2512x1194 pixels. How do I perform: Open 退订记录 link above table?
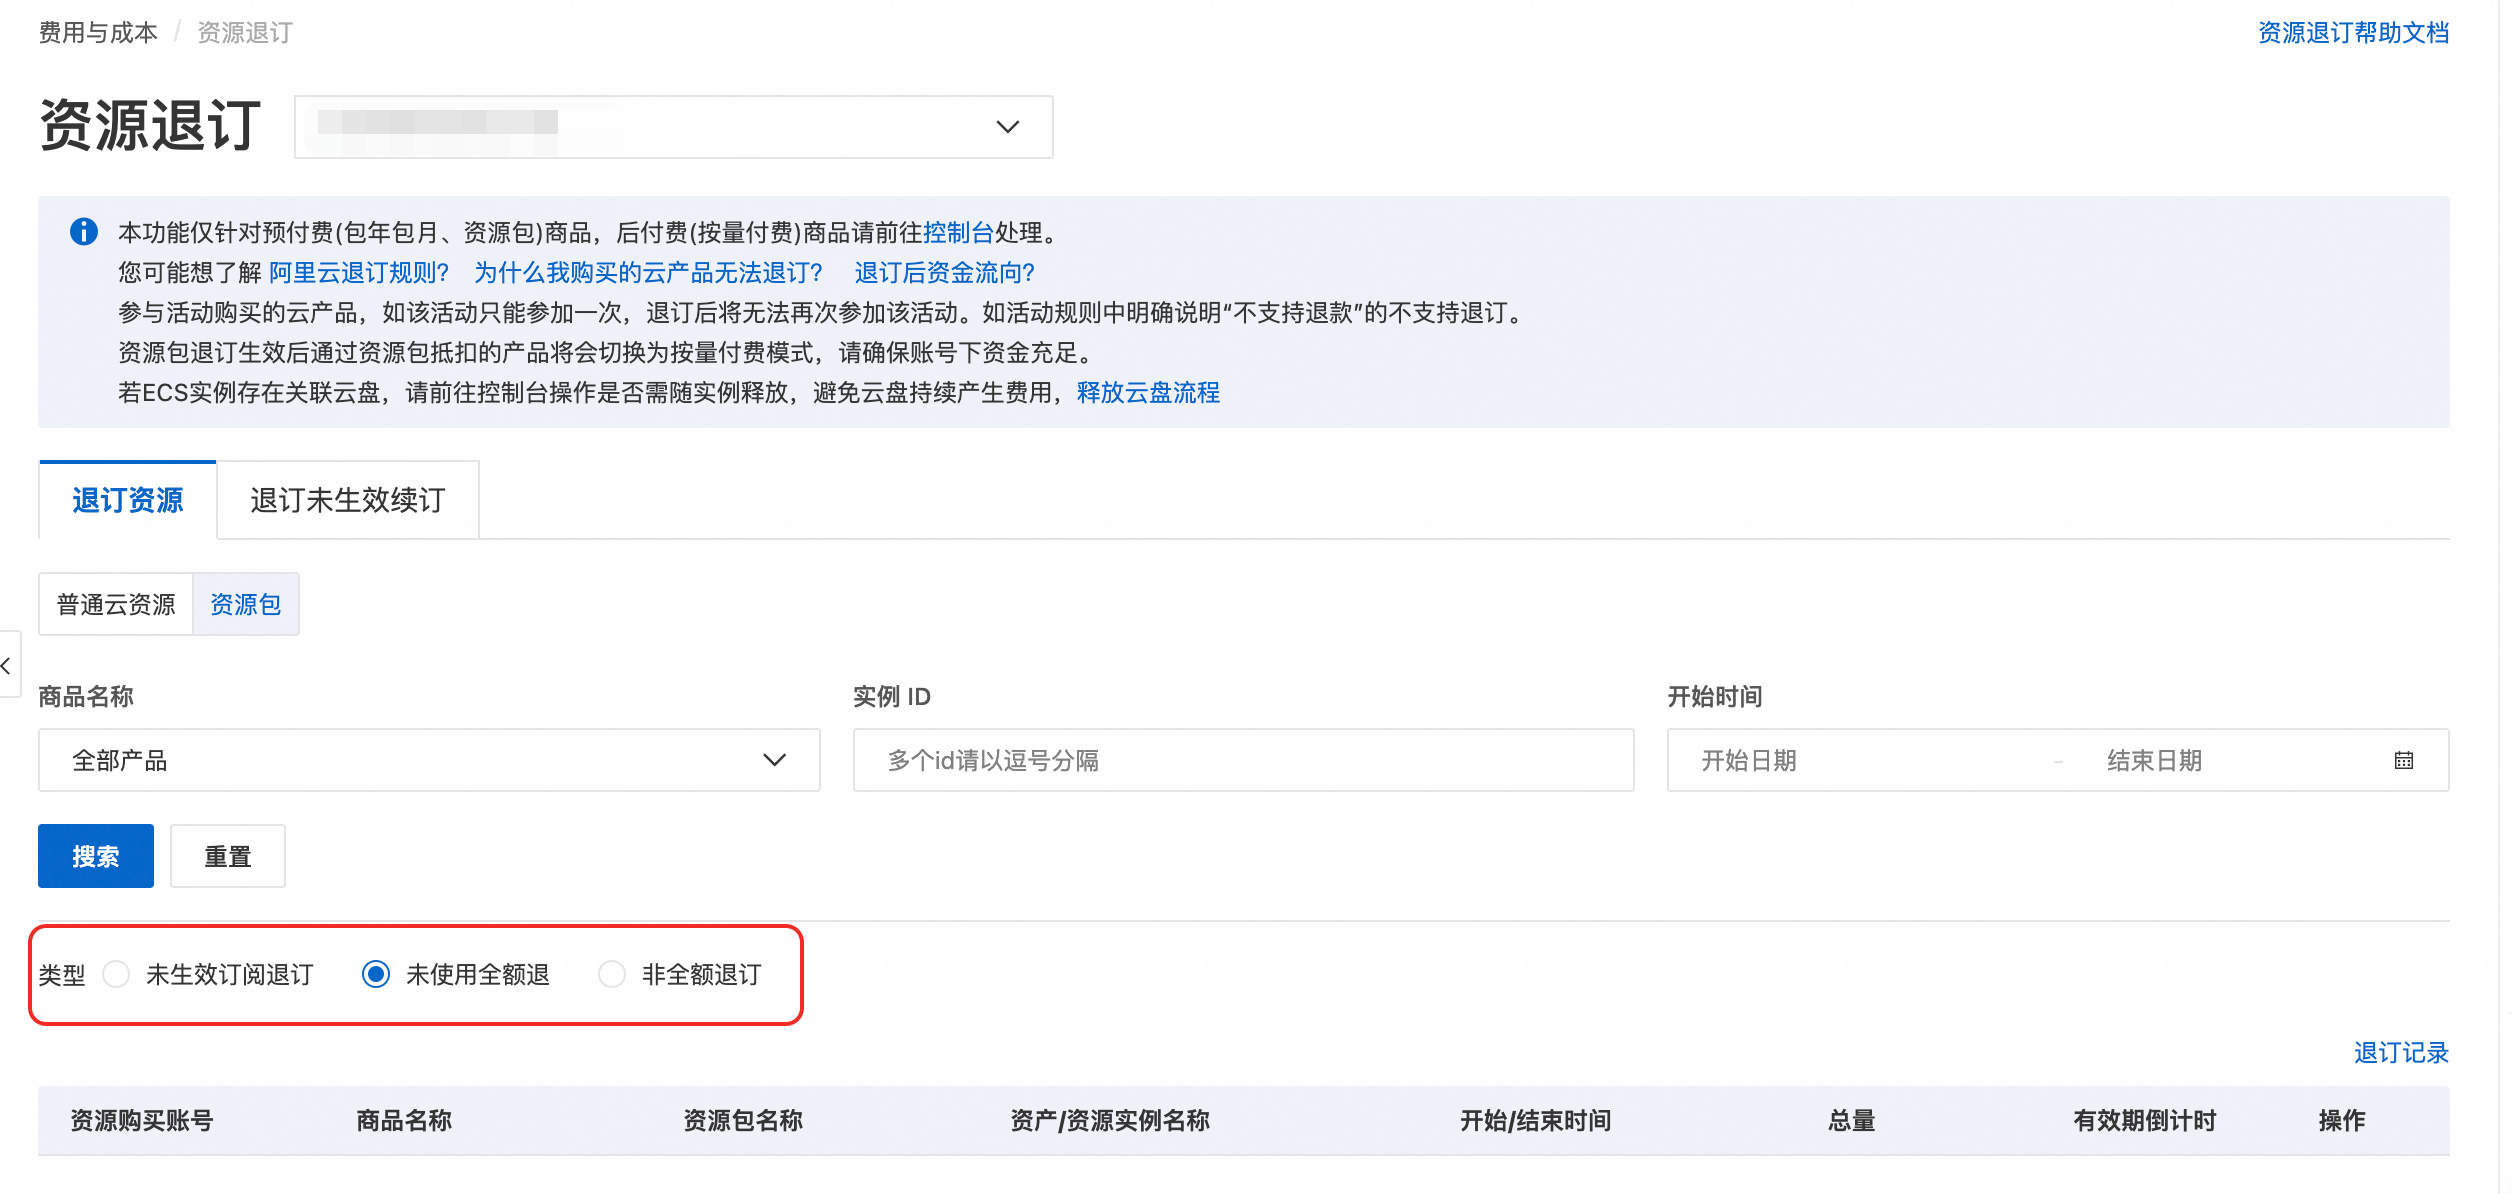[2400, 1053]
